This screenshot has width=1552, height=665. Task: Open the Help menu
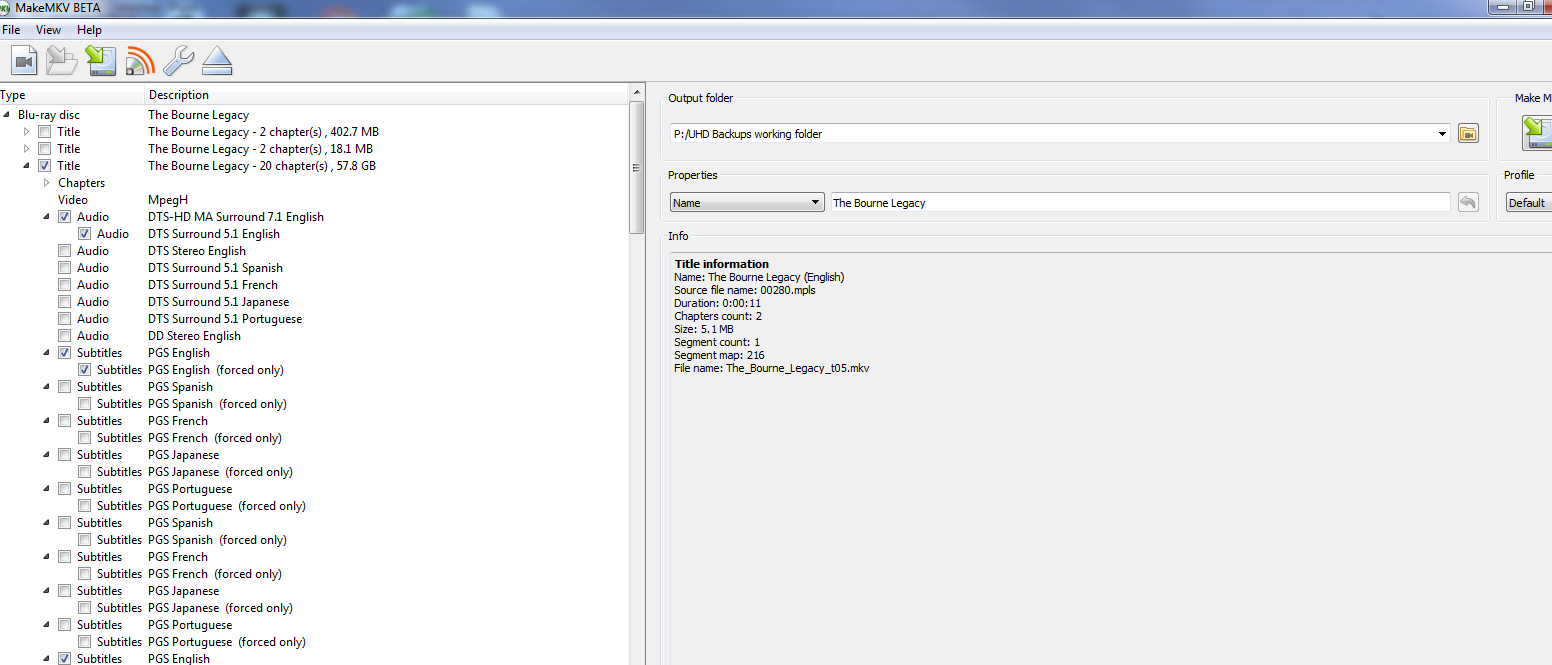pos(89,30)
